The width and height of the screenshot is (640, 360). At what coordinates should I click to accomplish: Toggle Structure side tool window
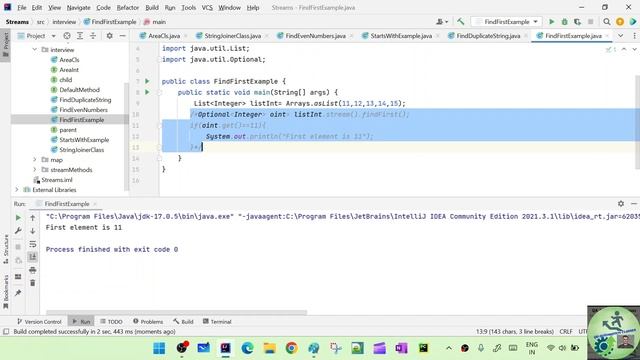tap(6, 249)
